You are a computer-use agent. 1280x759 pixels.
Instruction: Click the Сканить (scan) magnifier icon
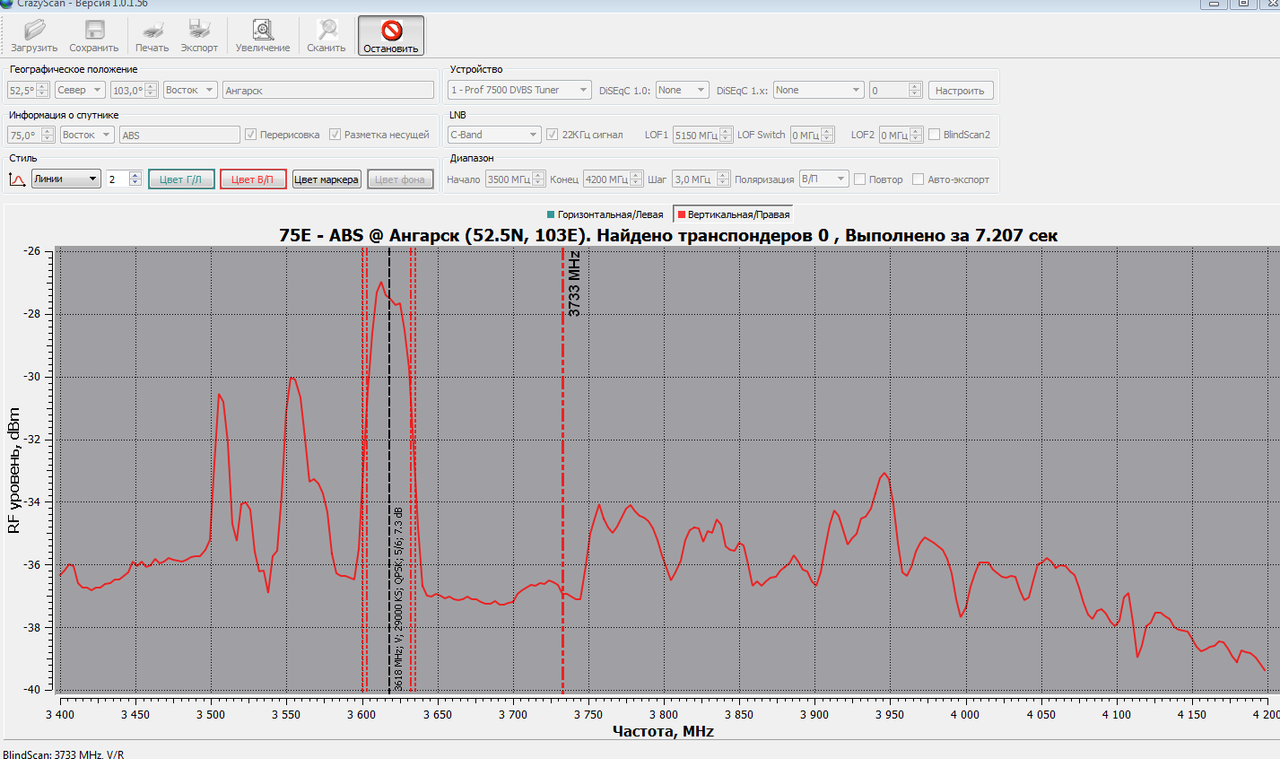pos(326,35)
